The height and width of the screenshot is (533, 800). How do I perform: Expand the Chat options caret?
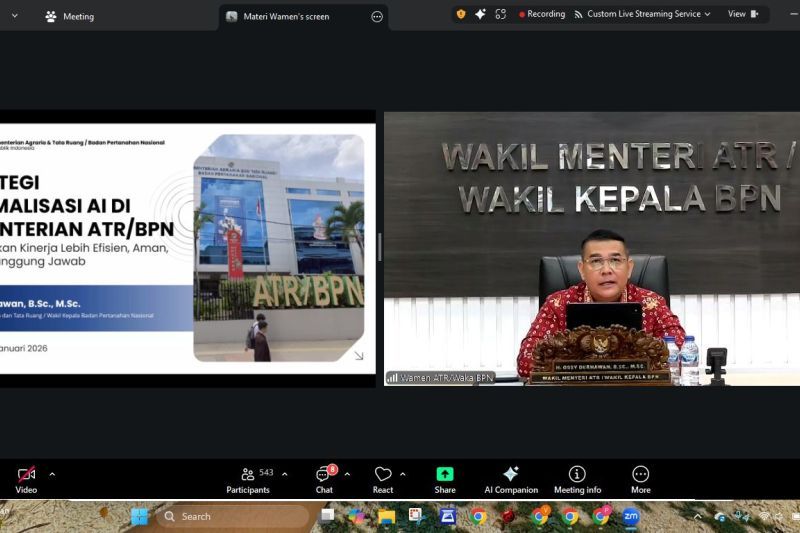(347, 474)
